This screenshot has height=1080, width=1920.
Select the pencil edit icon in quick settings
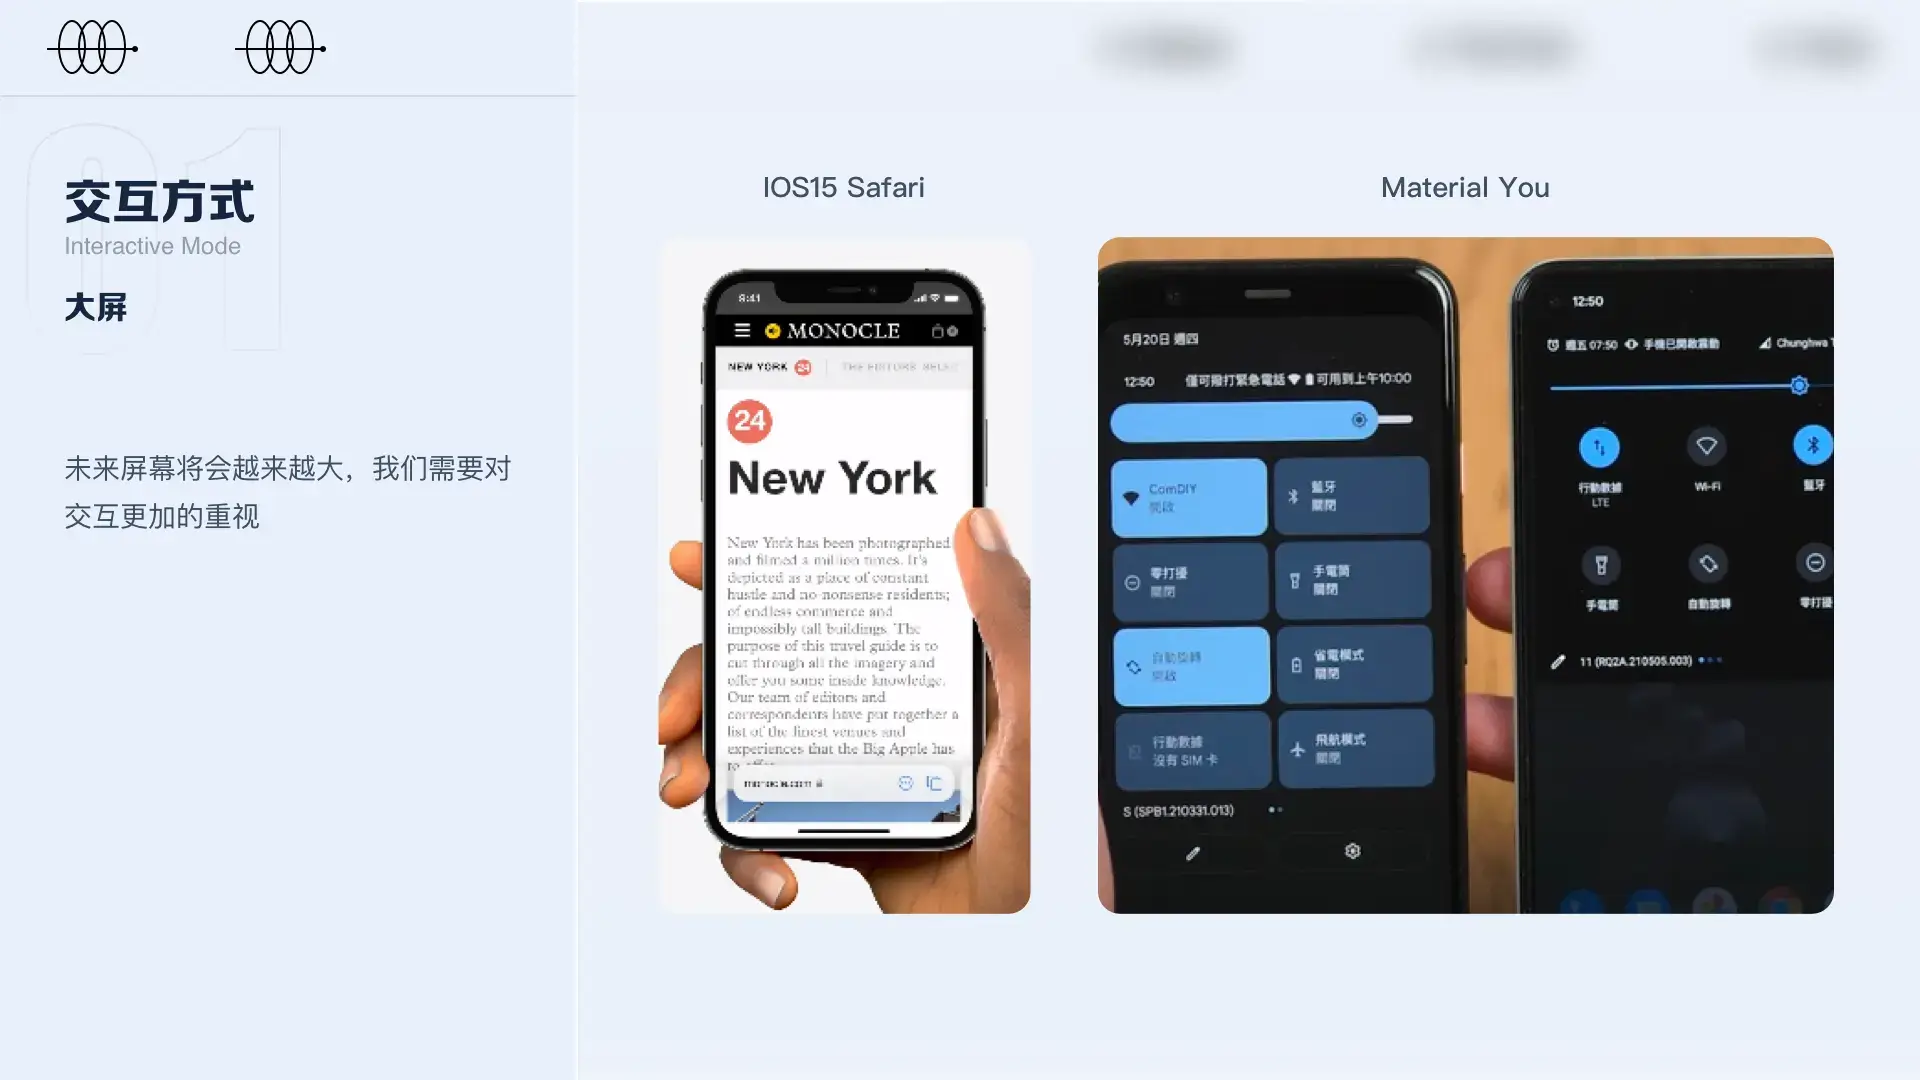click(1193, 851)
